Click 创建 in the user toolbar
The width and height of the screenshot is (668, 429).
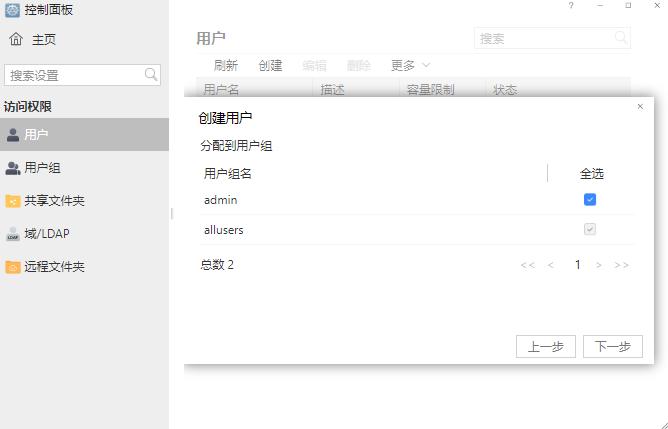click(270, 66)
